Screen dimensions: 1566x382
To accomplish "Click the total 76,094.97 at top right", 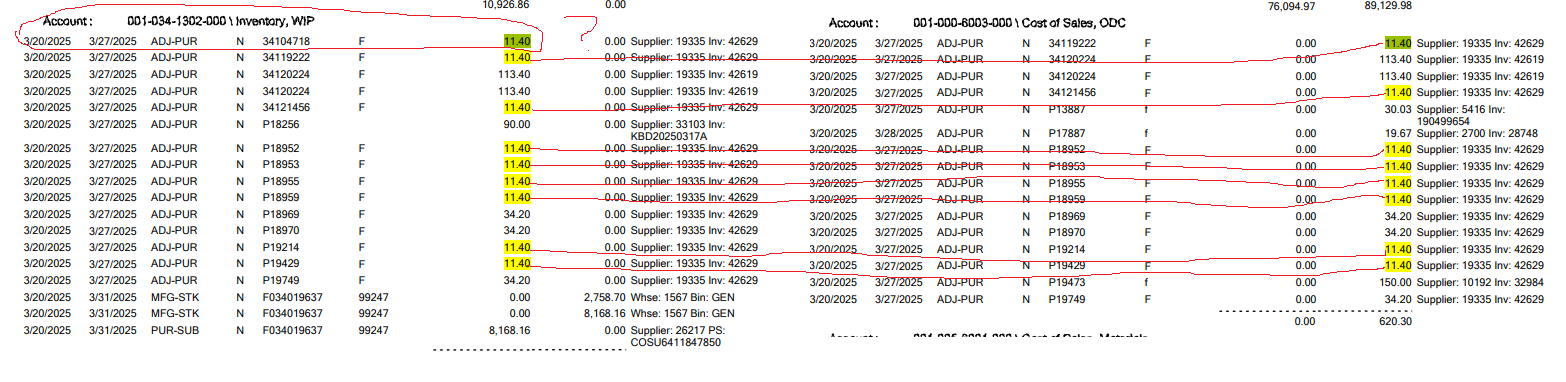I will (x=1291, y=6).
